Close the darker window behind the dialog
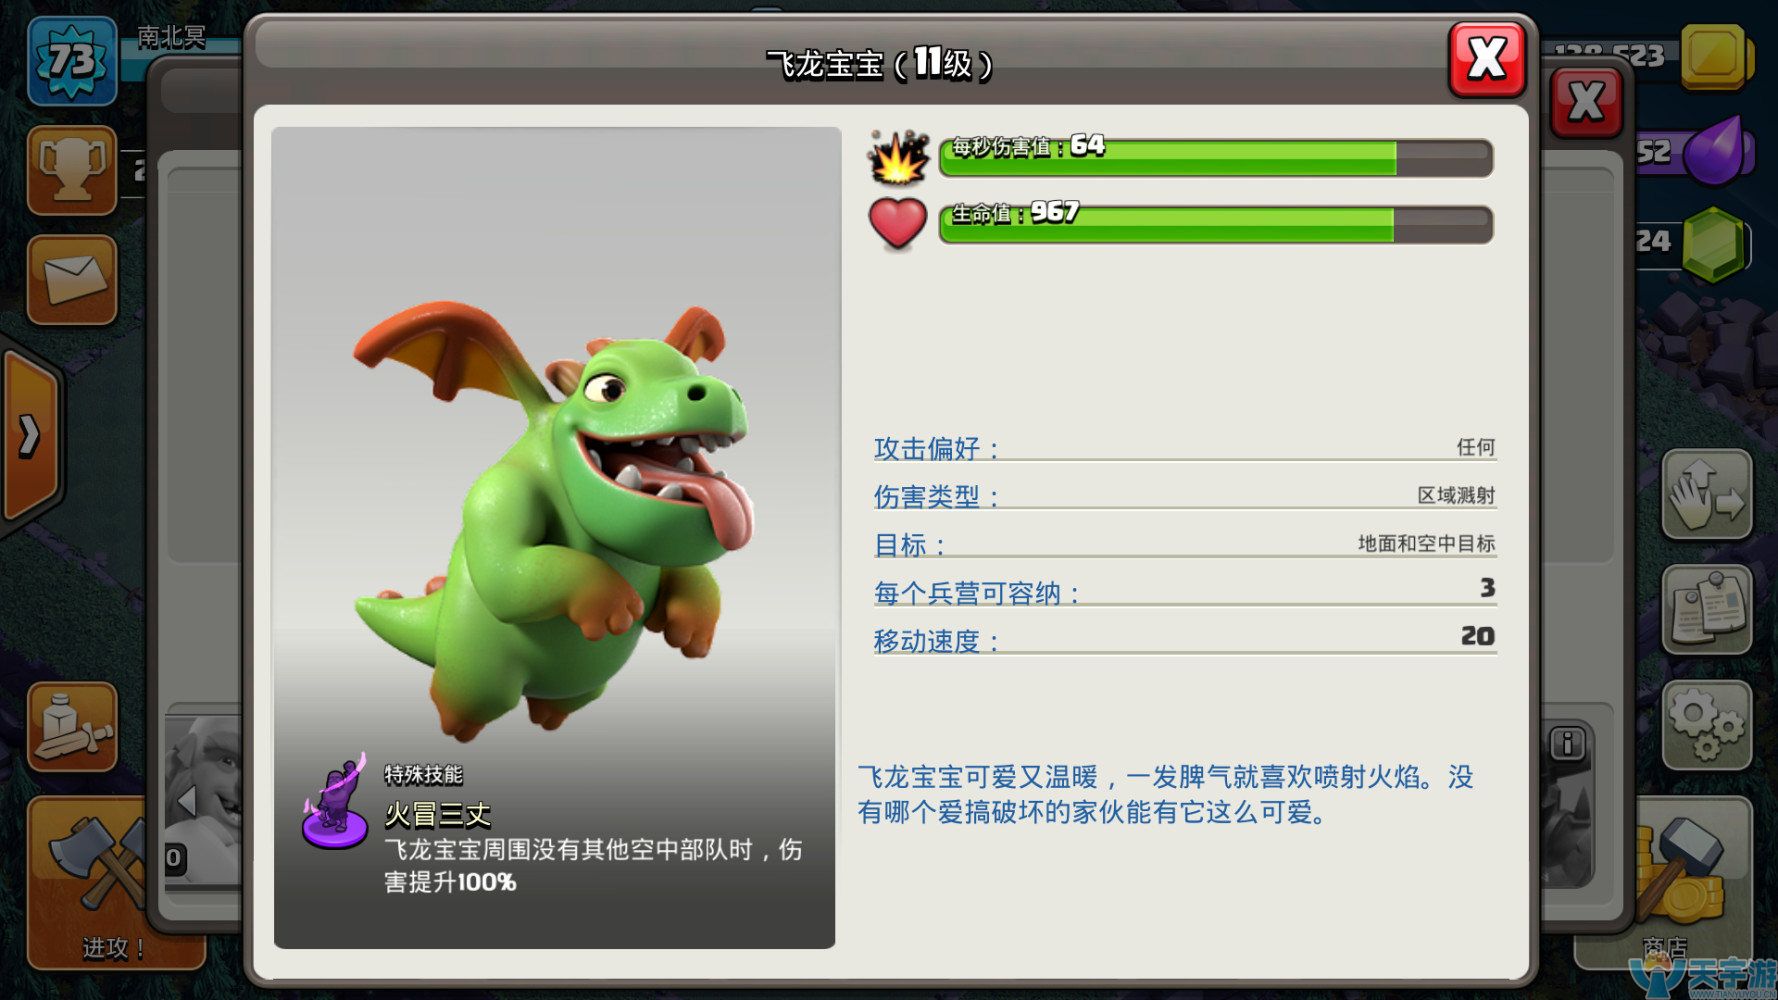The height and width of the screenshot is (1000, 1778). click(x=1585, y=103)
